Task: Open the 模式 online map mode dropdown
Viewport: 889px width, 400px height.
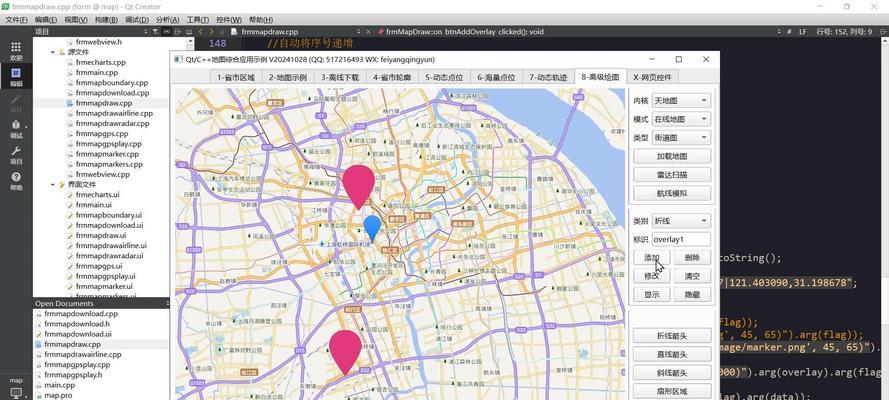Action: (x=681, y=119)
